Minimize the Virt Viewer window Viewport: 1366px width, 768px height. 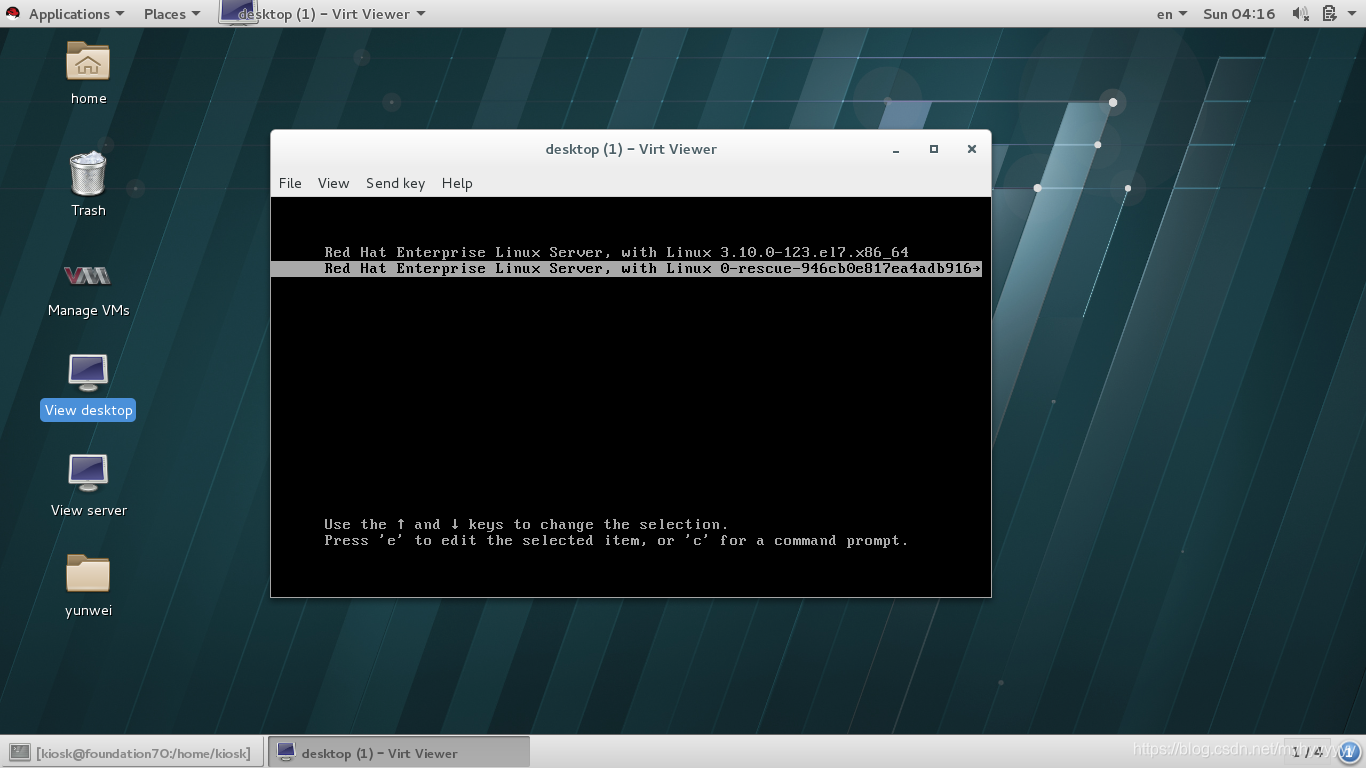click(x=896, y=149)
